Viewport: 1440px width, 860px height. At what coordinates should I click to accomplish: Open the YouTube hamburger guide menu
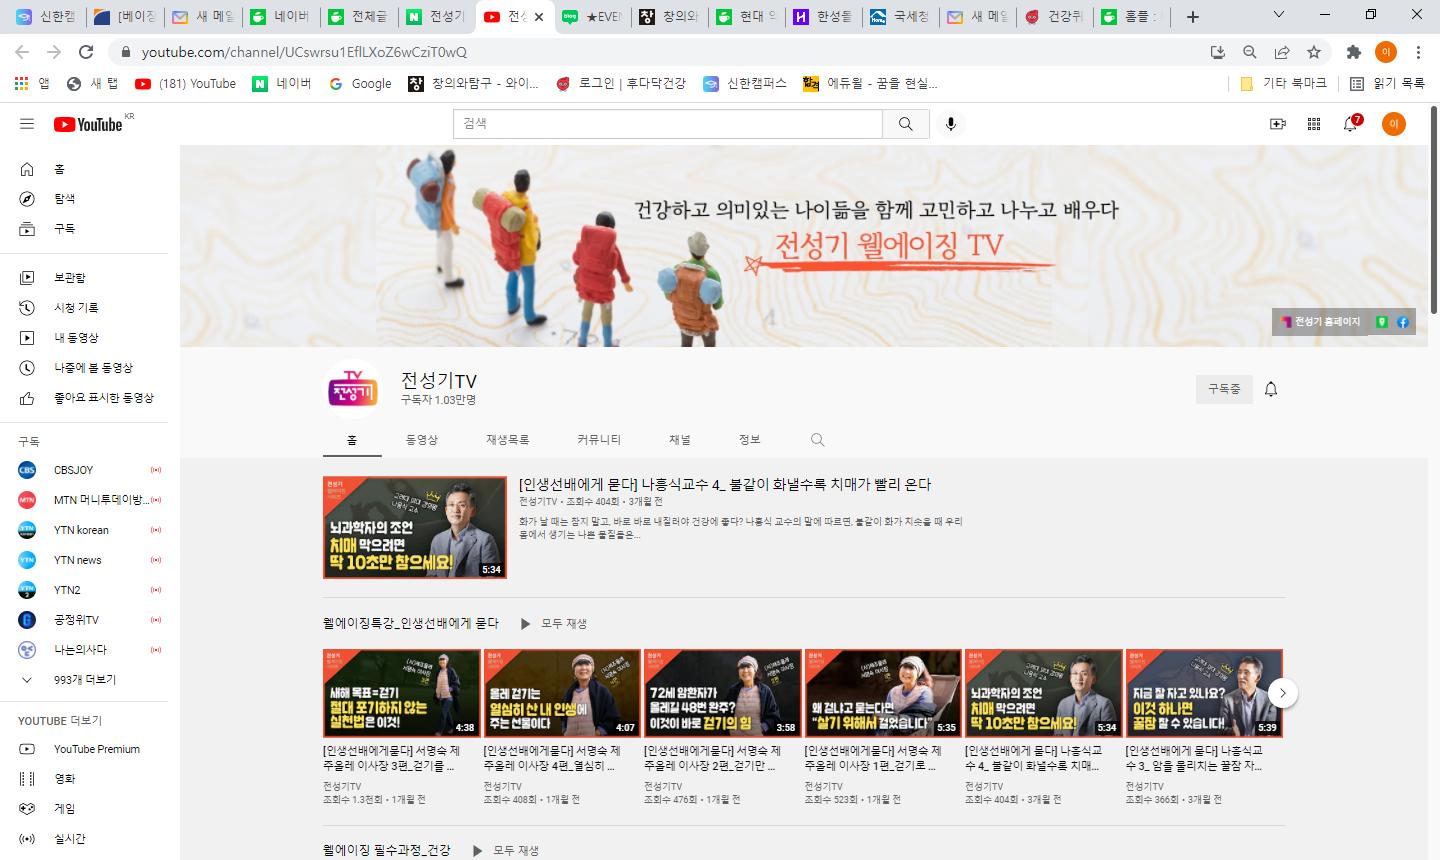point(27,124)
